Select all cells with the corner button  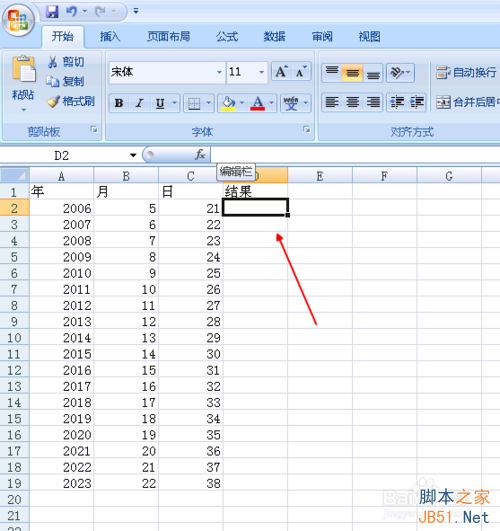15,175
